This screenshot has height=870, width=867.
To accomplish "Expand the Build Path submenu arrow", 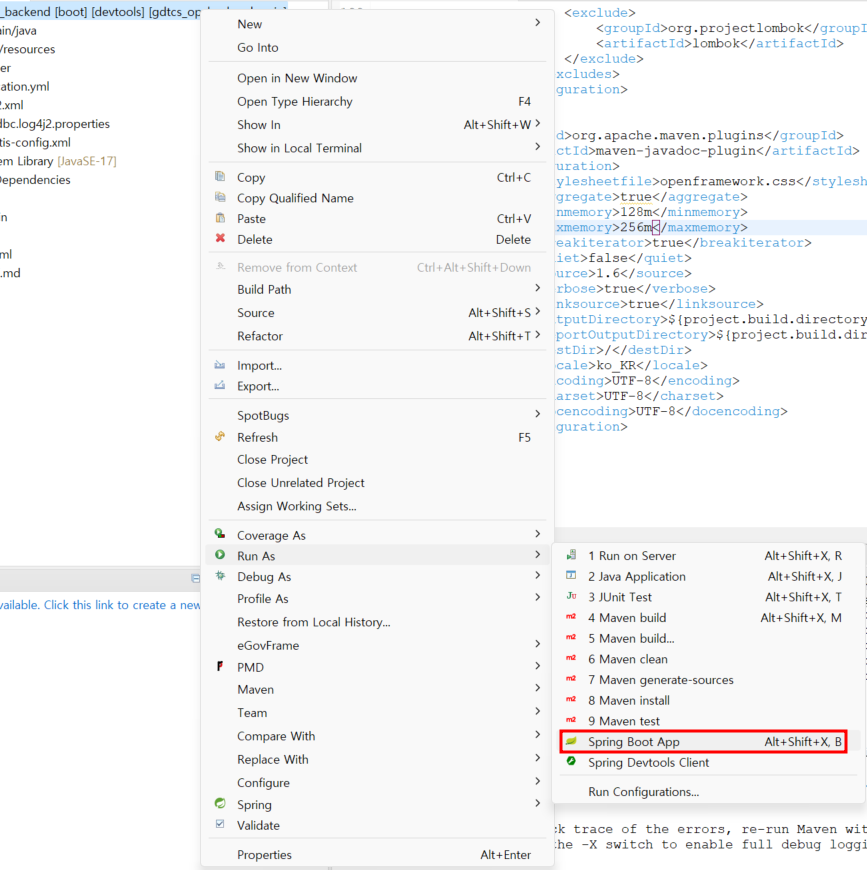I will [x=538, y=288].
